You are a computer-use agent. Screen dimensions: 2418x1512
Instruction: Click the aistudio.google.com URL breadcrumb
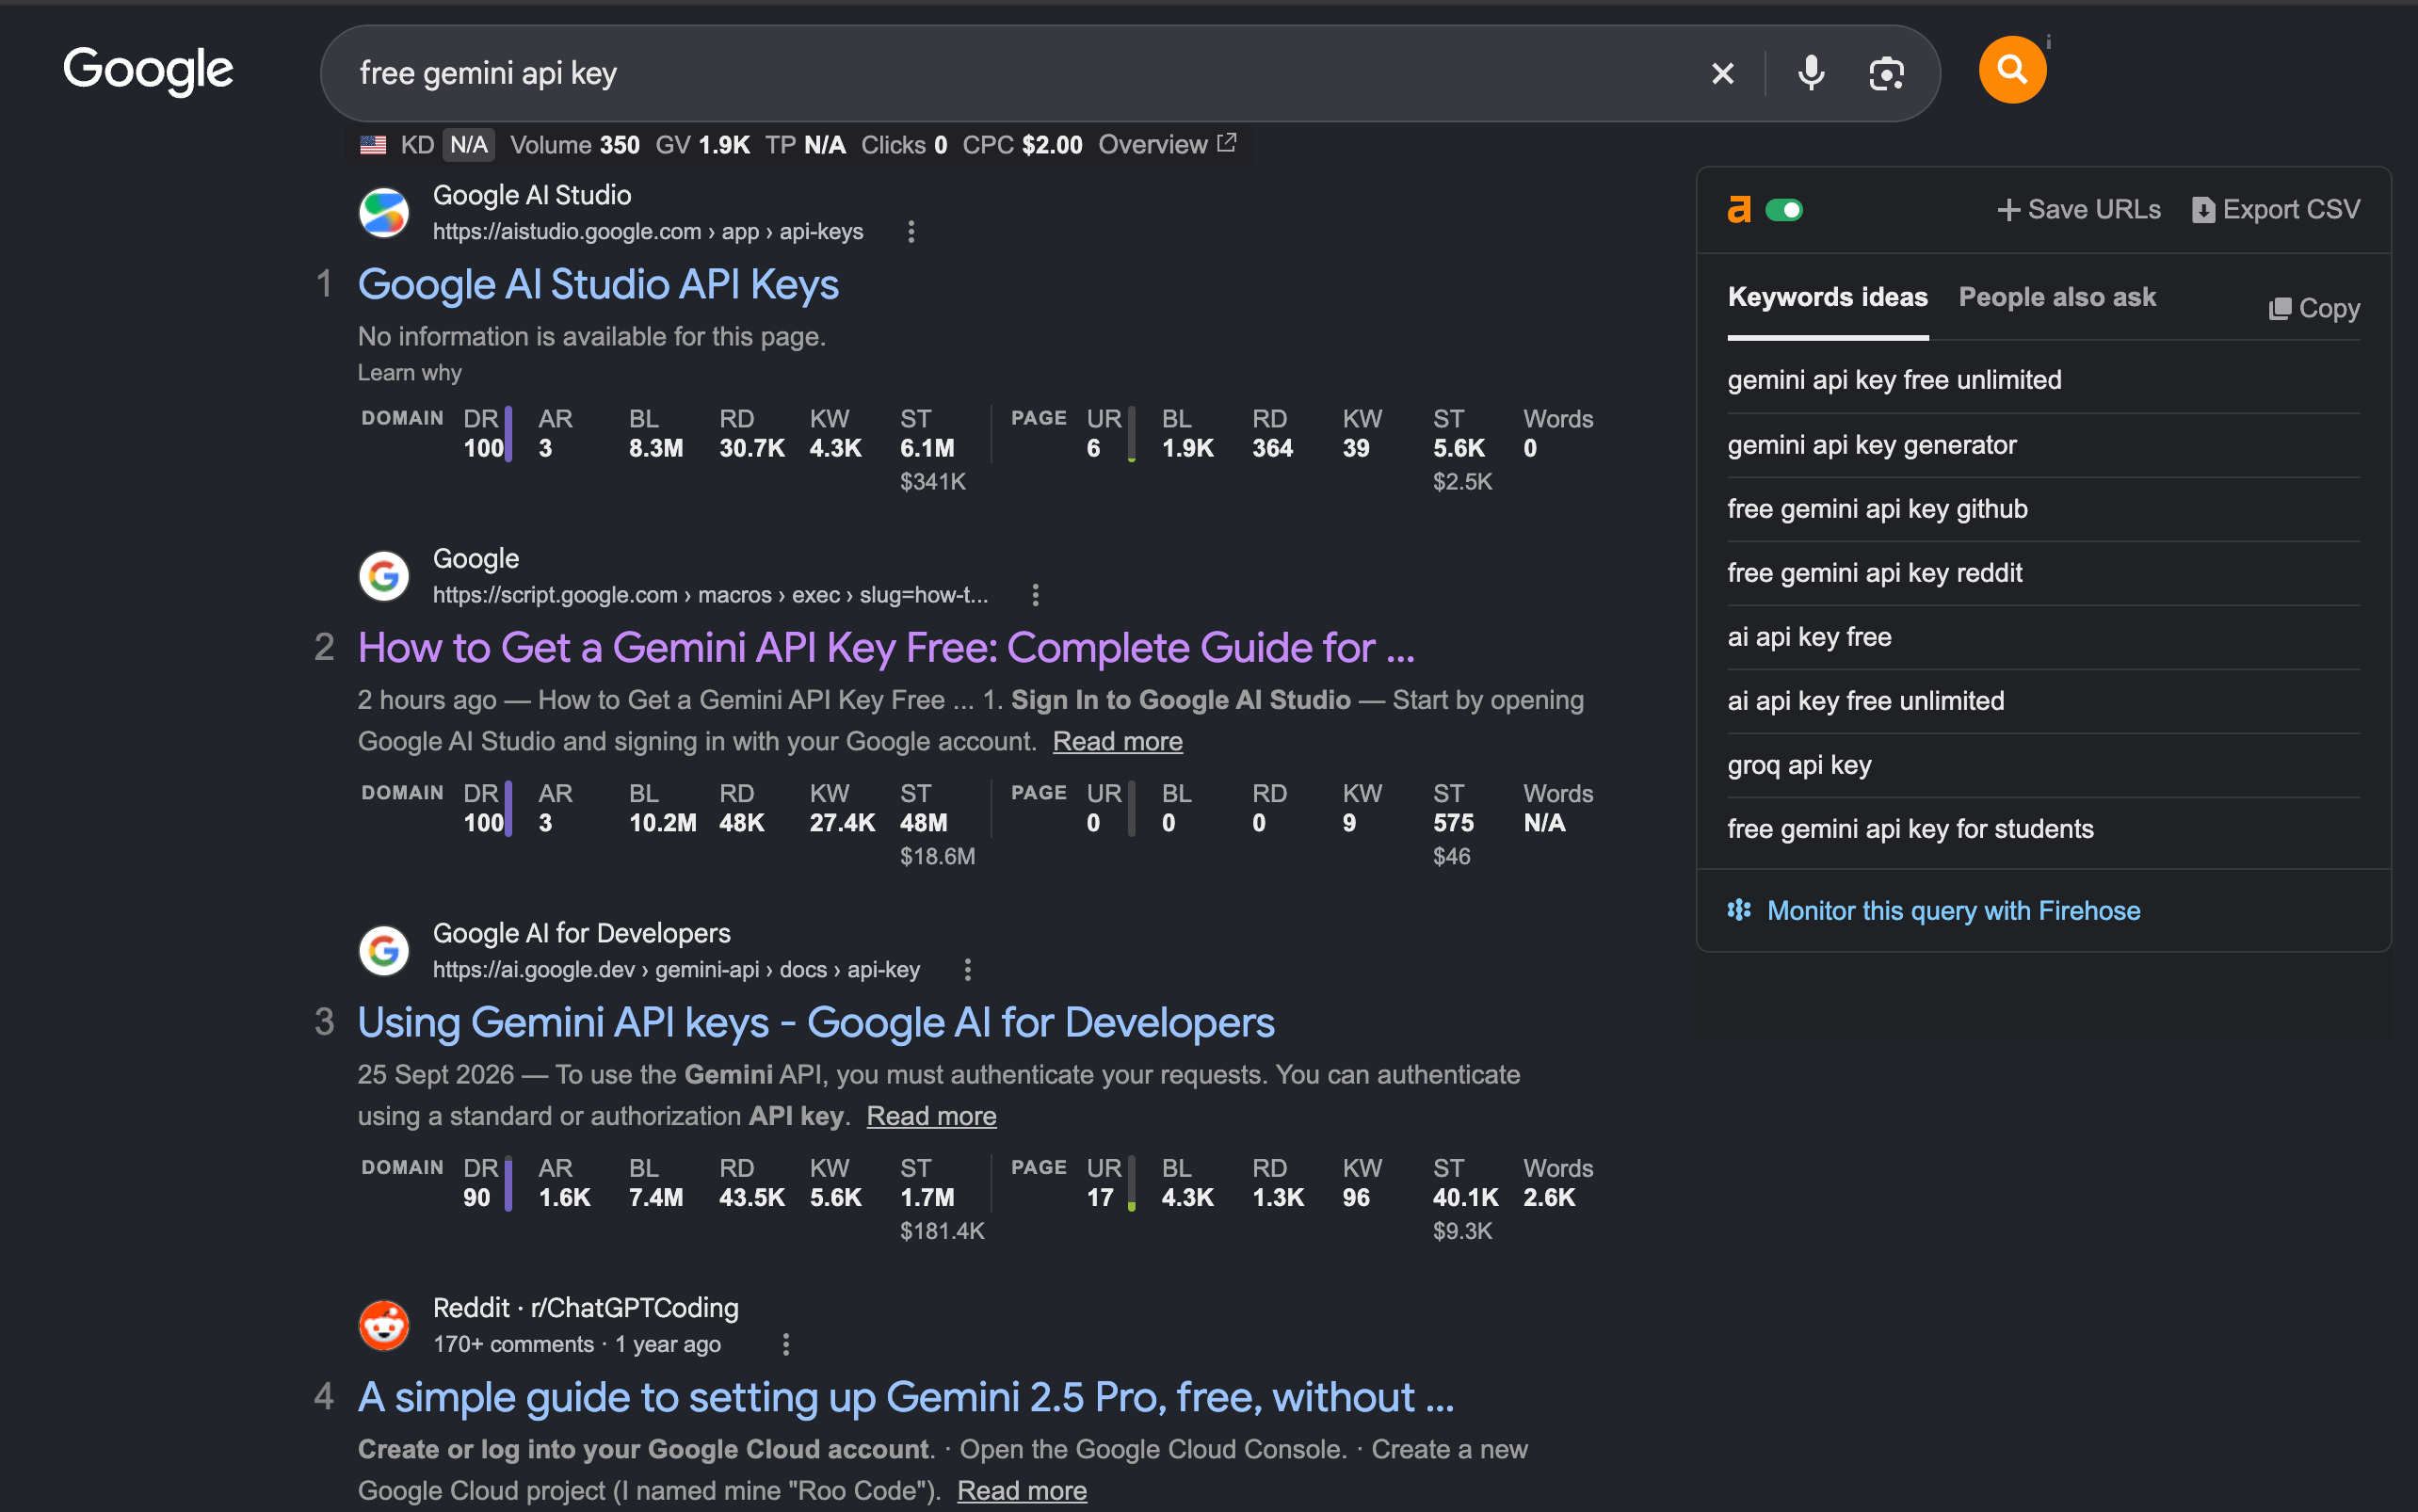click(648, 232)
